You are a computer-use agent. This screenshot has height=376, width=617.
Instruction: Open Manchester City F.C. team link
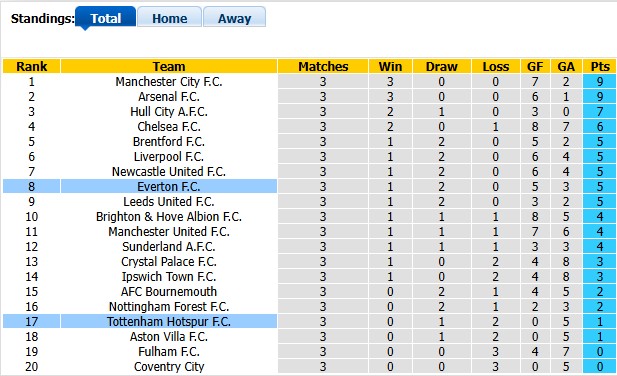pos(169,81)
